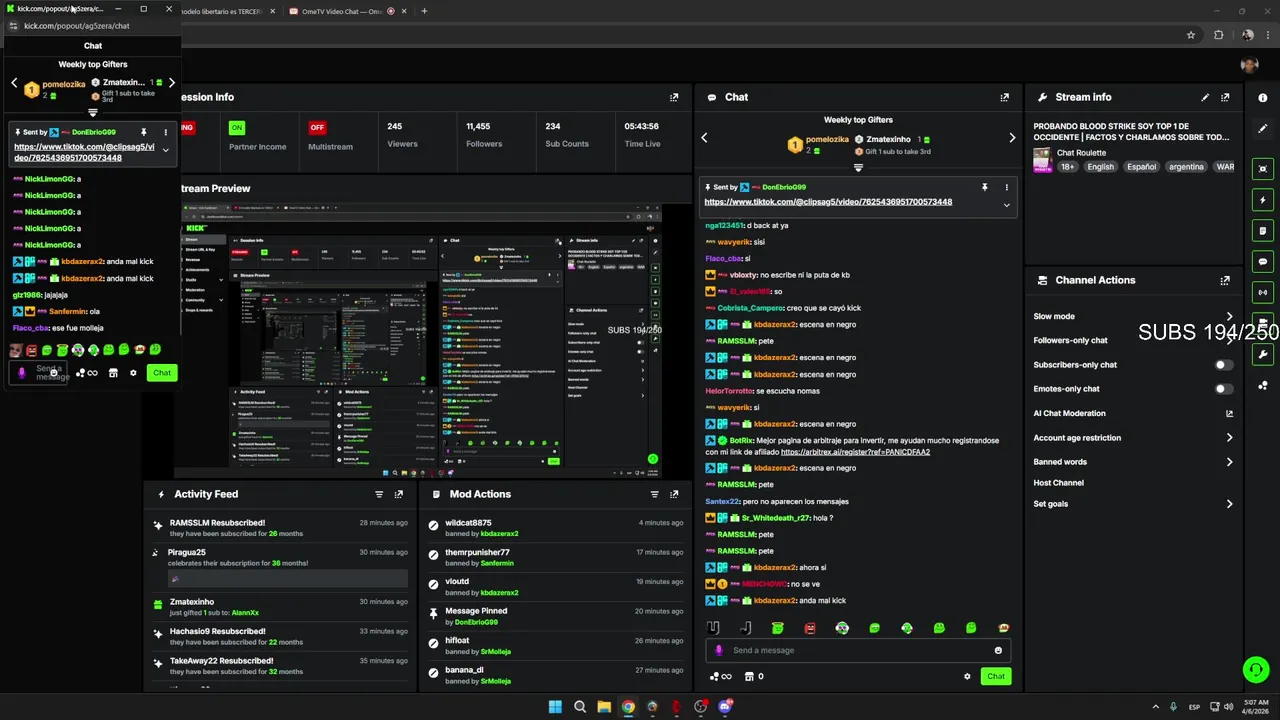Expand pinned message in popout chat
The width and height of the screenshot is (1280, 720).
click(165, 150)
